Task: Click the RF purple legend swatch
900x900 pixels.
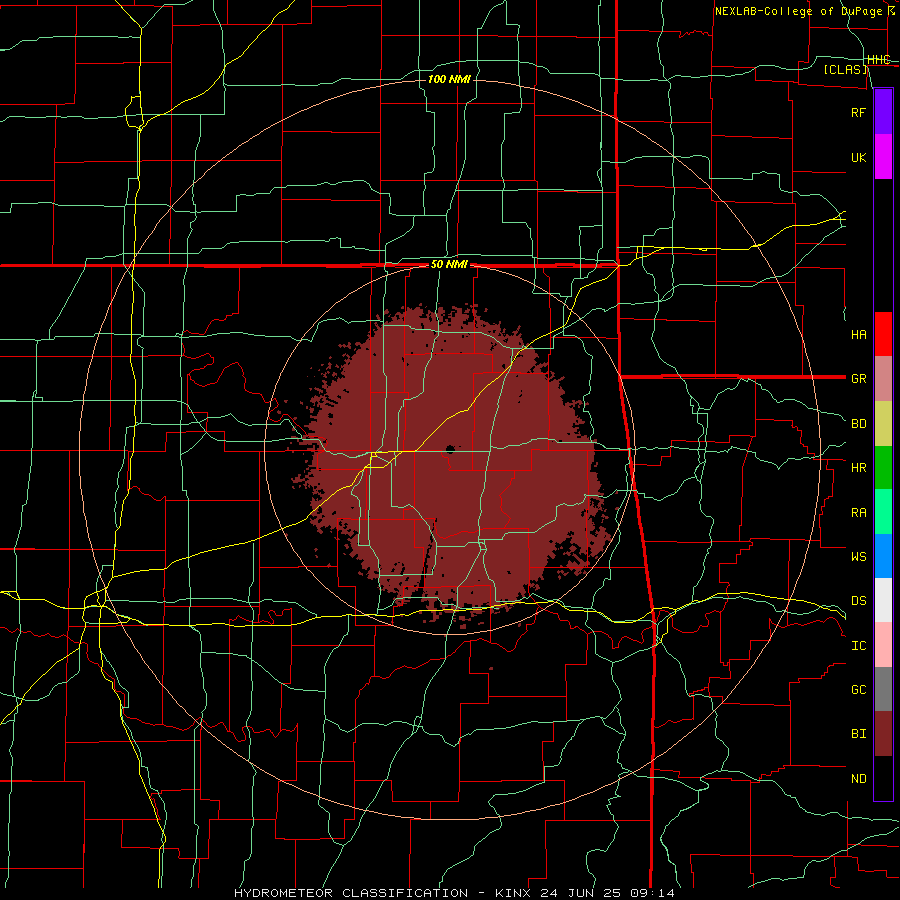Action: (883, 112)
